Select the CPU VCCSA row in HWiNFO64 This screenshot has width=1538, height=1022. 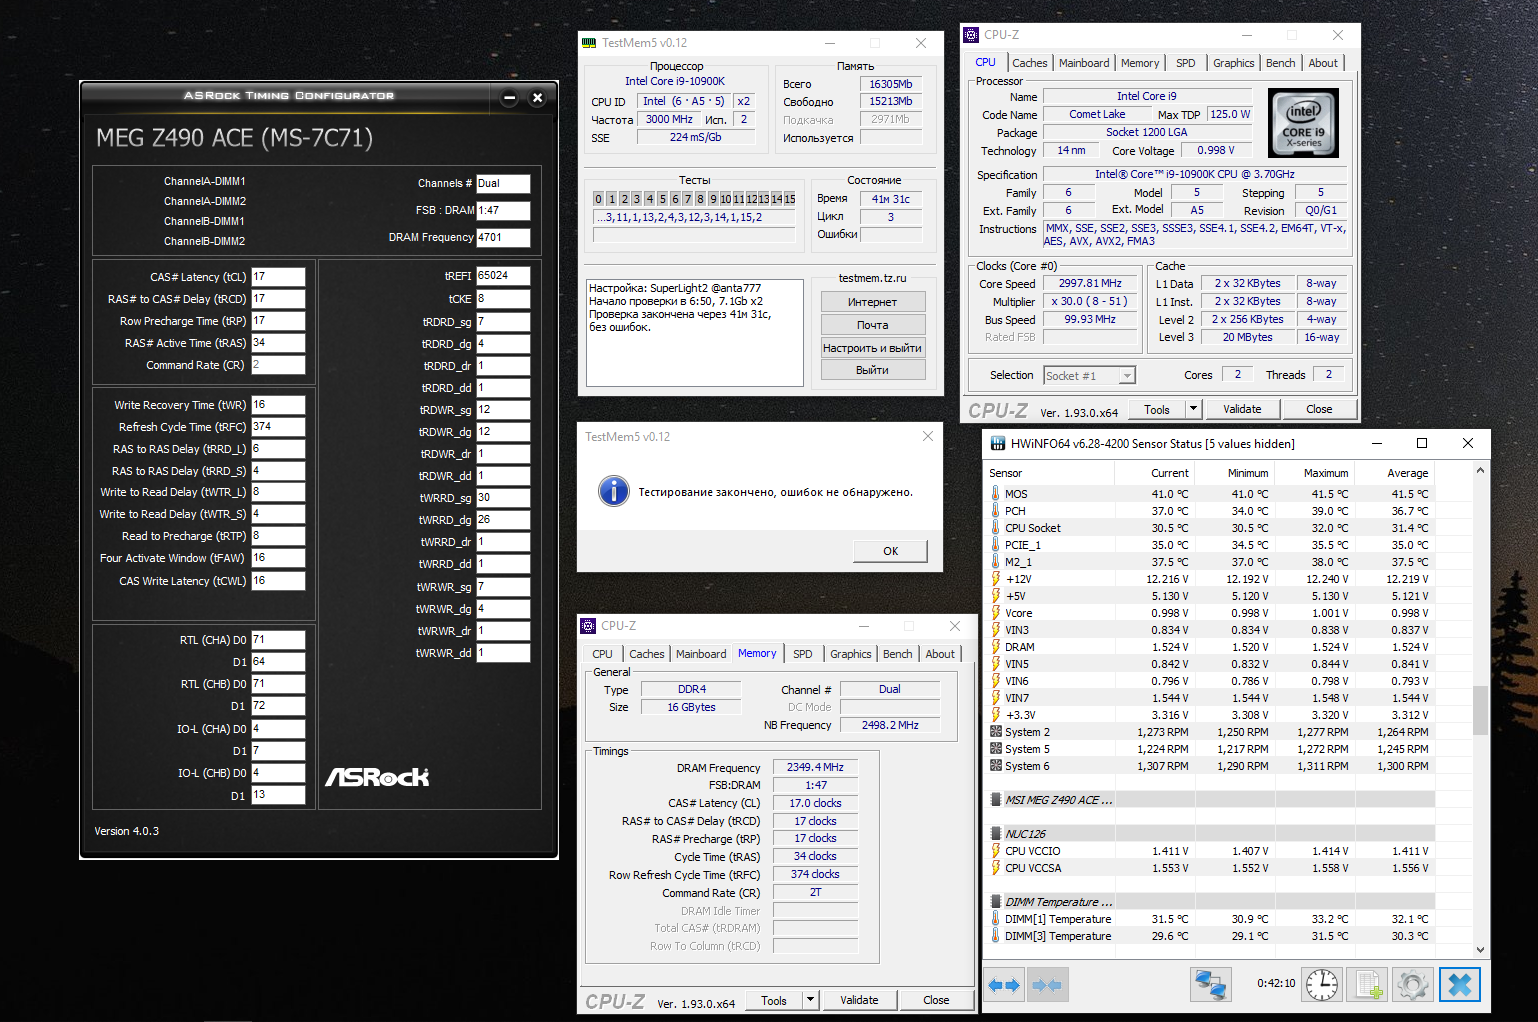coord(1210,868)
